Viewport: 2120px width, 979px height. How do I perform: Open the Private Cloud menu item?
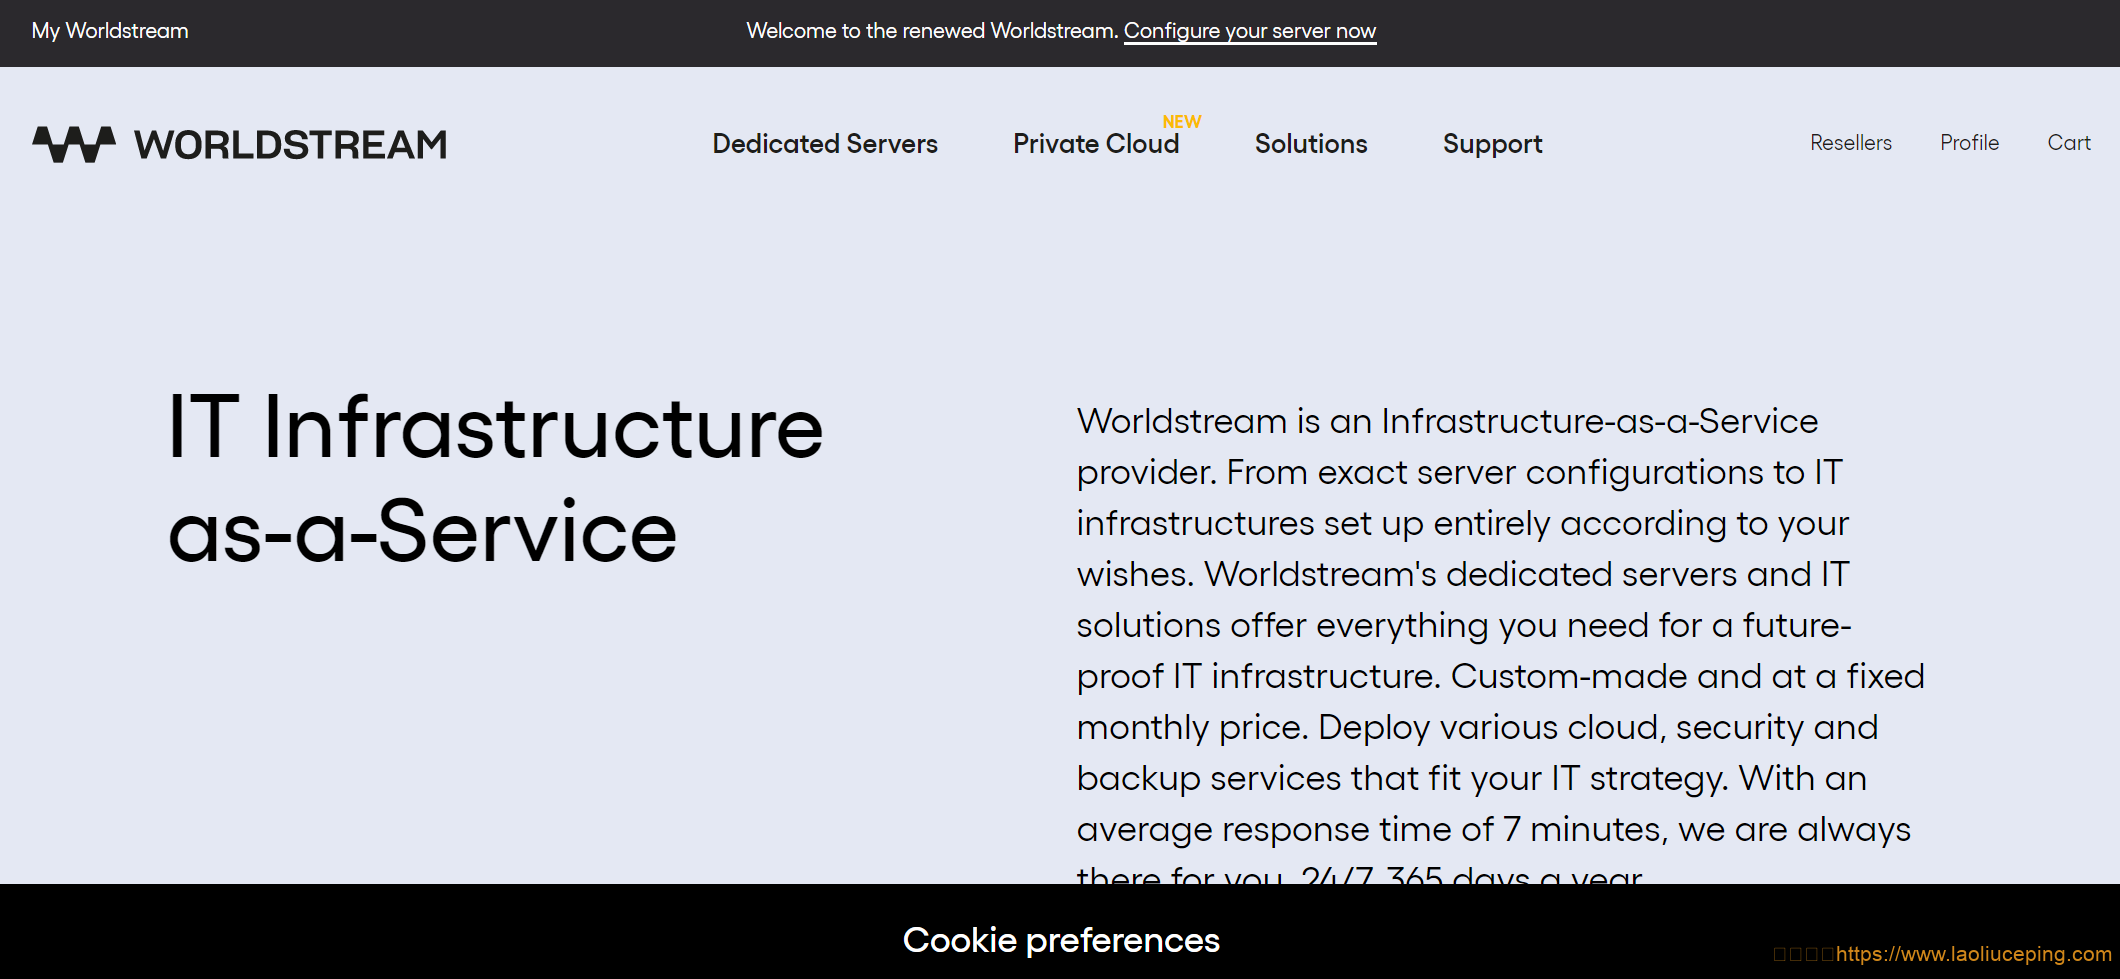coord(1096,144)
